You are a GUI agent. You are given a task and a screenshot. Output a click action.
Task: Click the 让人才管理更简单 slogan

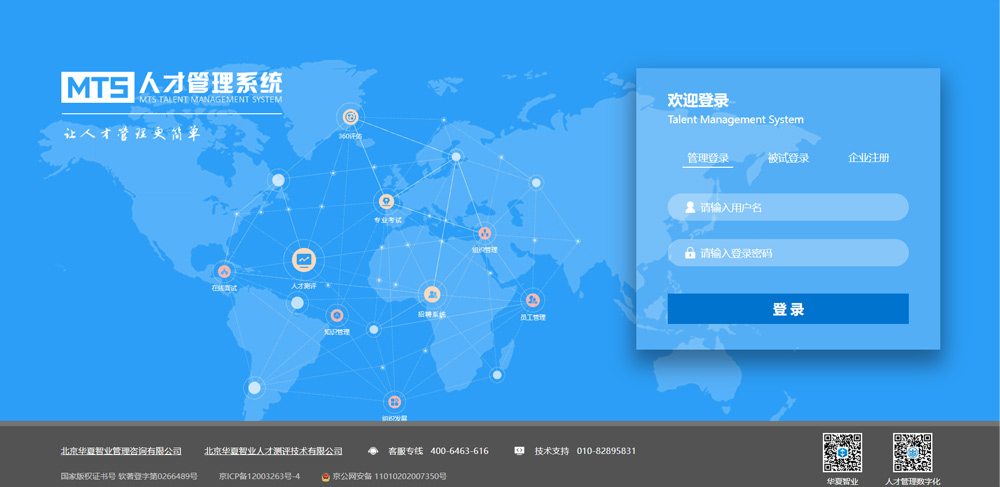[132, 134]
